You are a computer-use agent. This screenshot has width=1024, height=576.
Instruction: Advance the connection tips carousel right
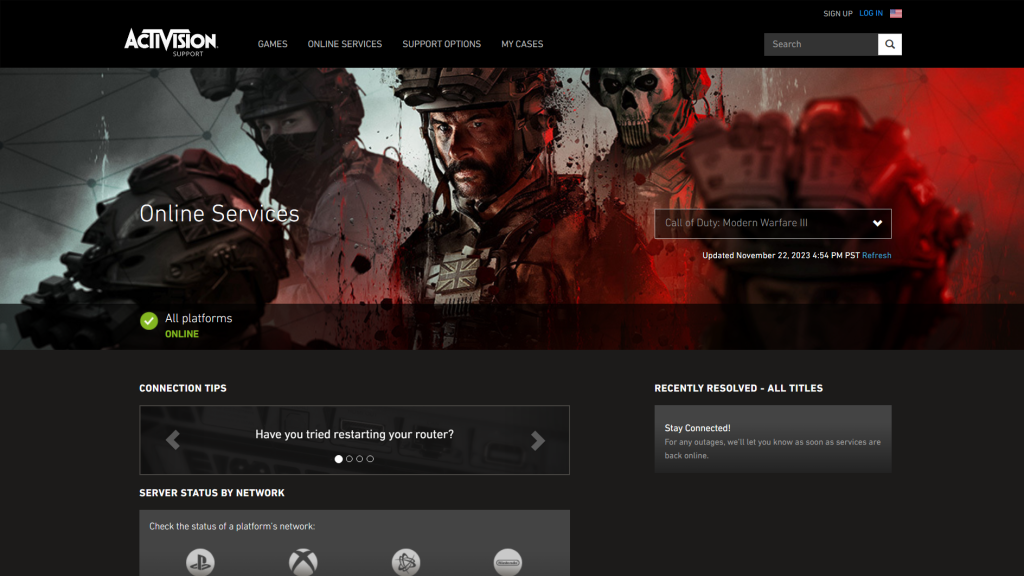point(540,439)
